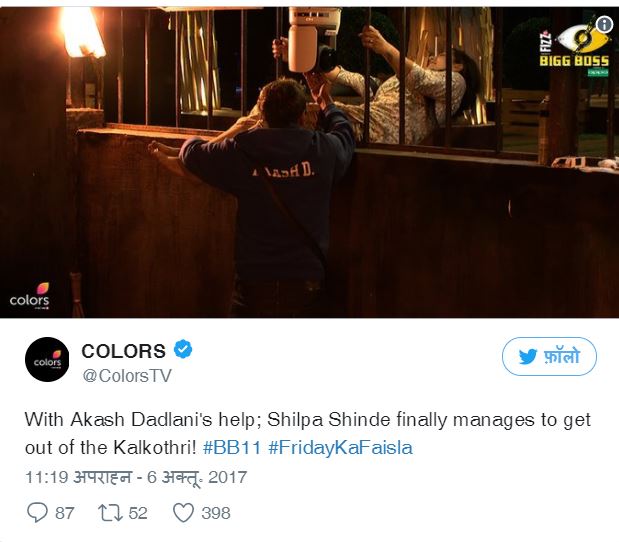Click the colors watermark logo in photo
The height and width of the screenshot is (542, 619).
click(x=30, y=295)
